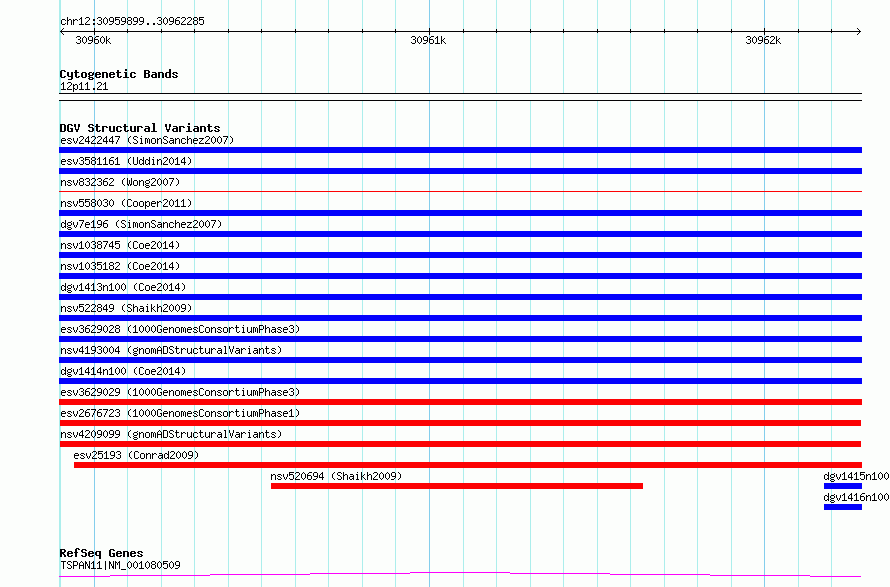Click the right arrow of the ruler

pos(858,32)
